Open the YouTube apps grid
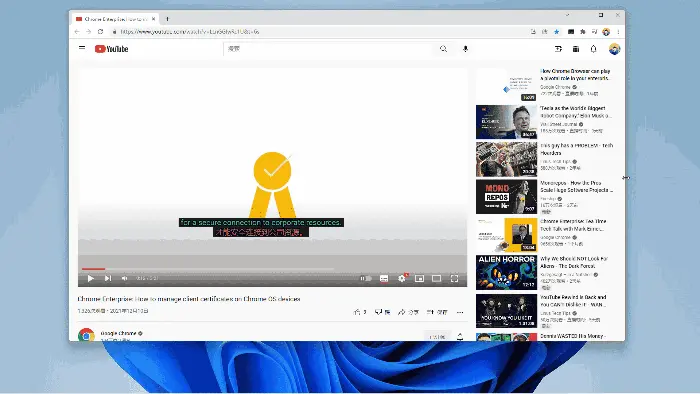 point(576,49)
